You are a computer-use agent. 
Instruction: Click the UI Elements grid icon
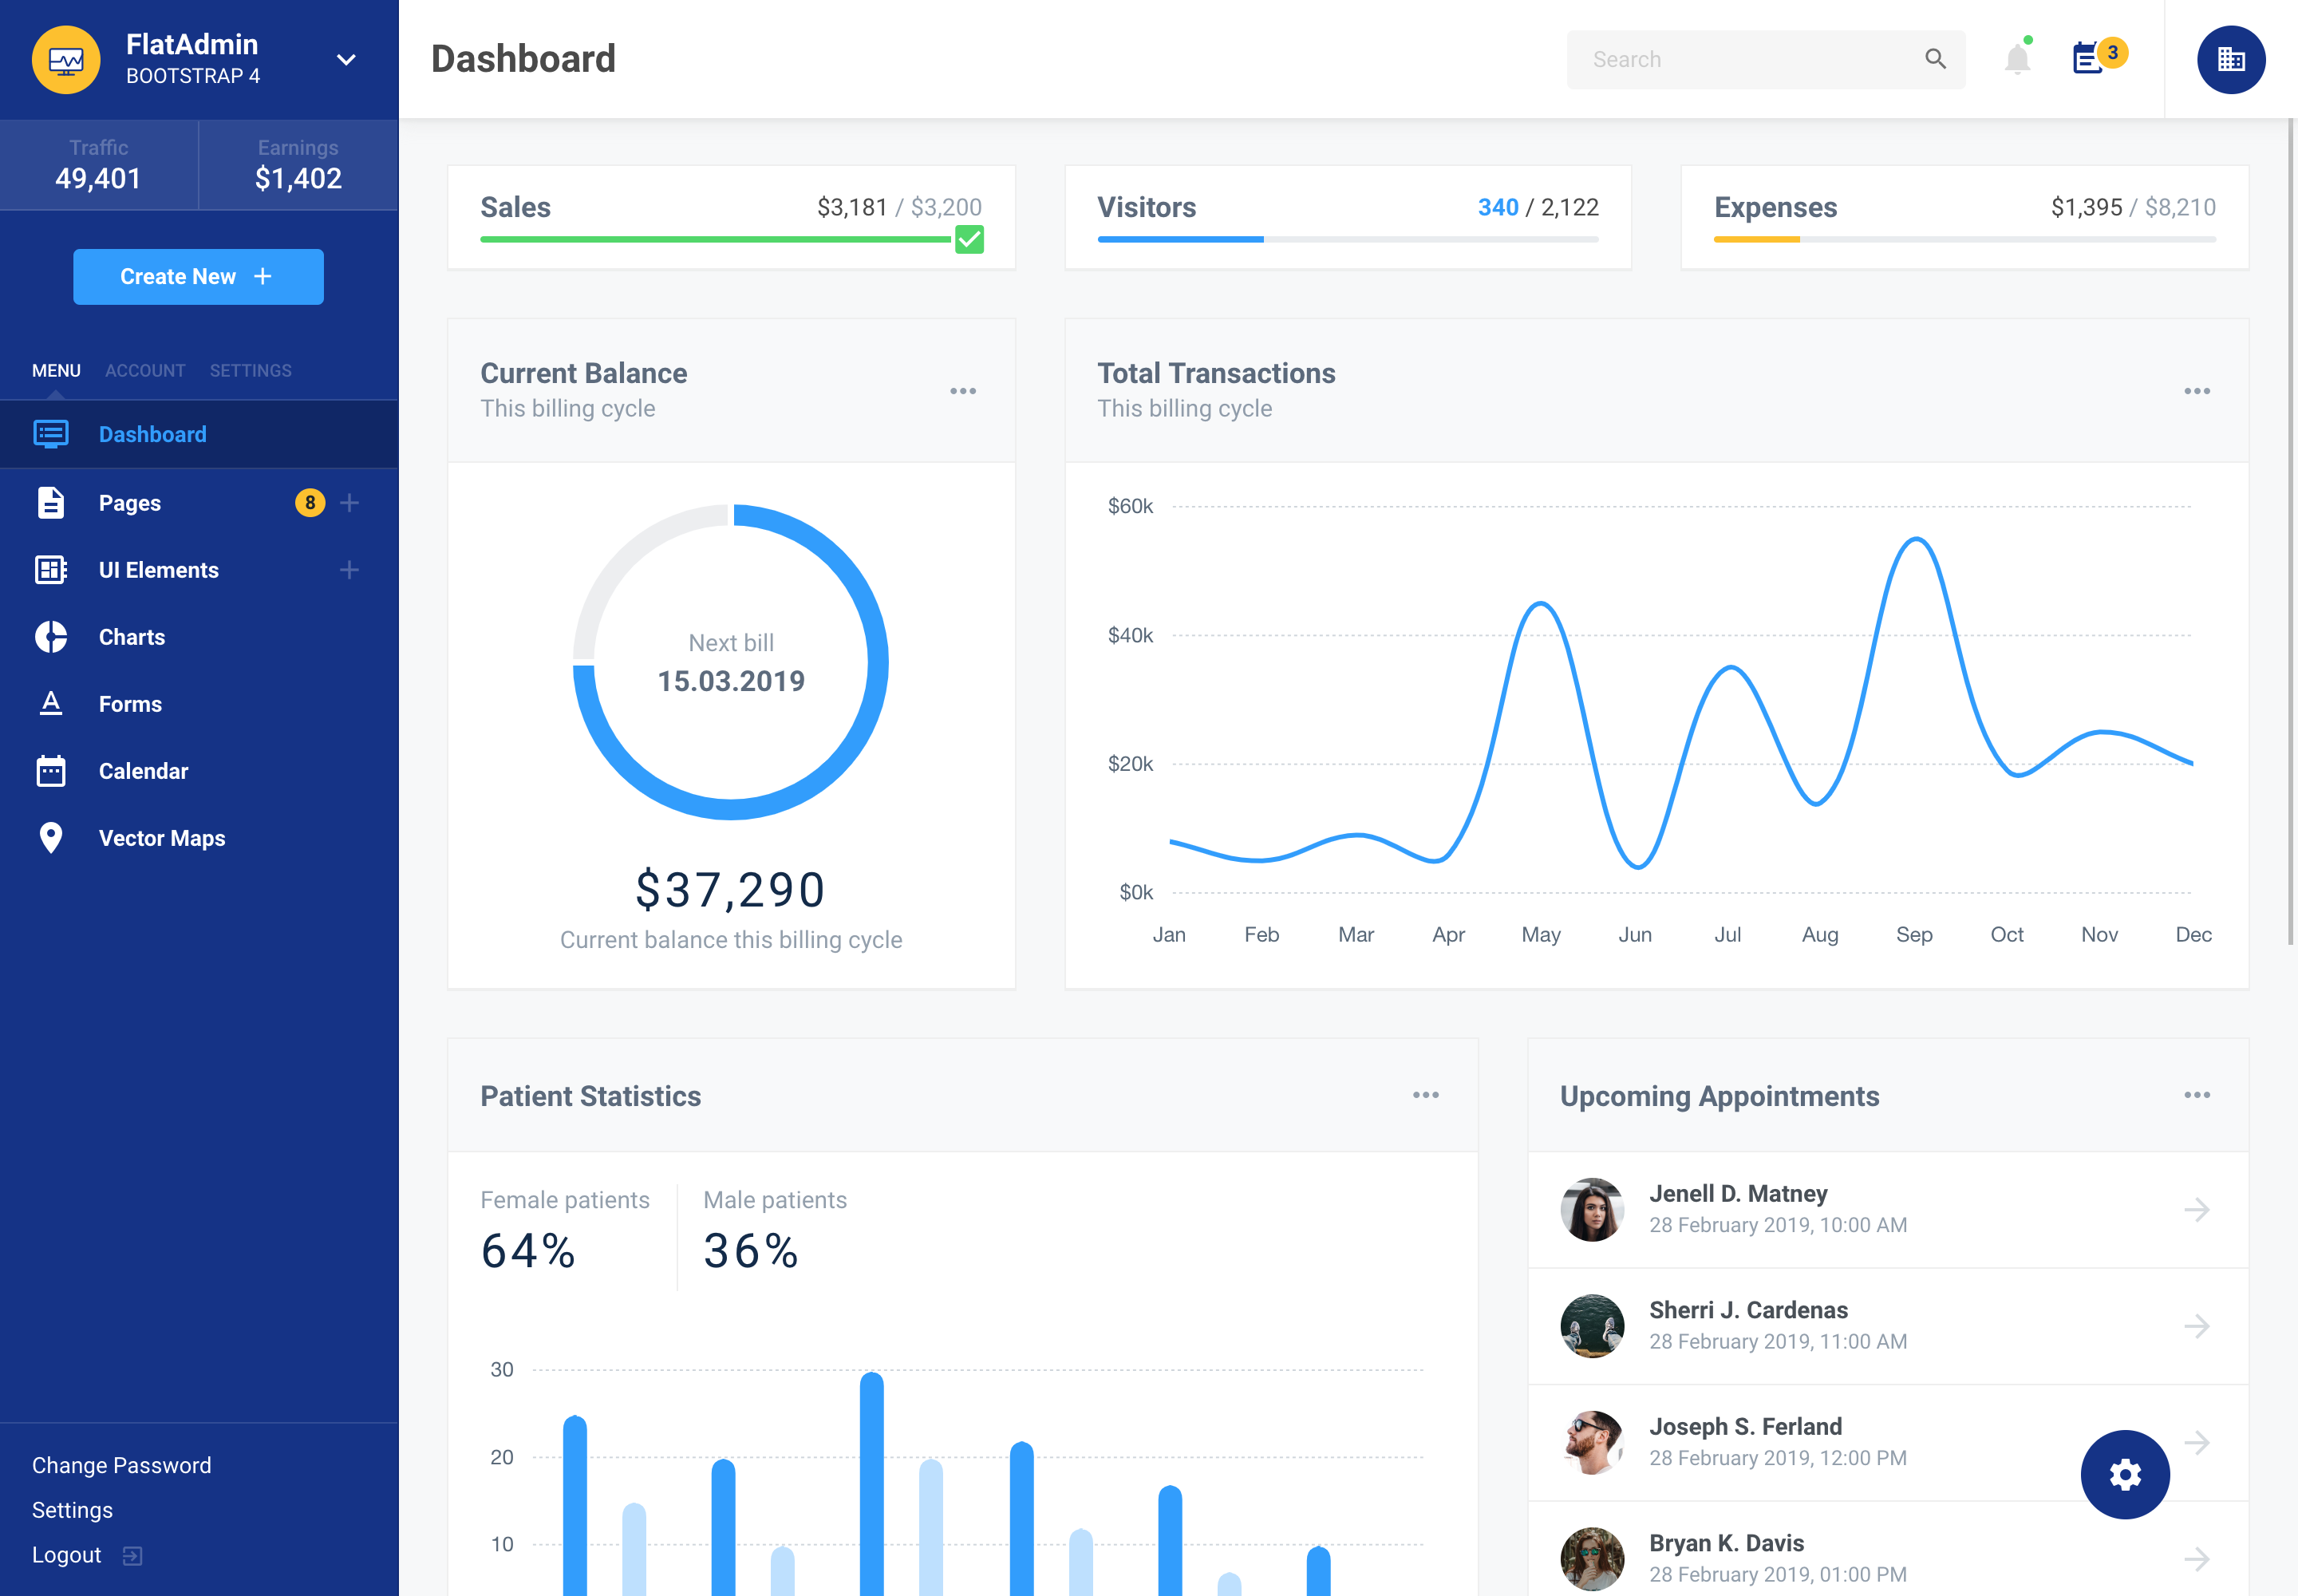pyautogui.click(x=51, y=570)
